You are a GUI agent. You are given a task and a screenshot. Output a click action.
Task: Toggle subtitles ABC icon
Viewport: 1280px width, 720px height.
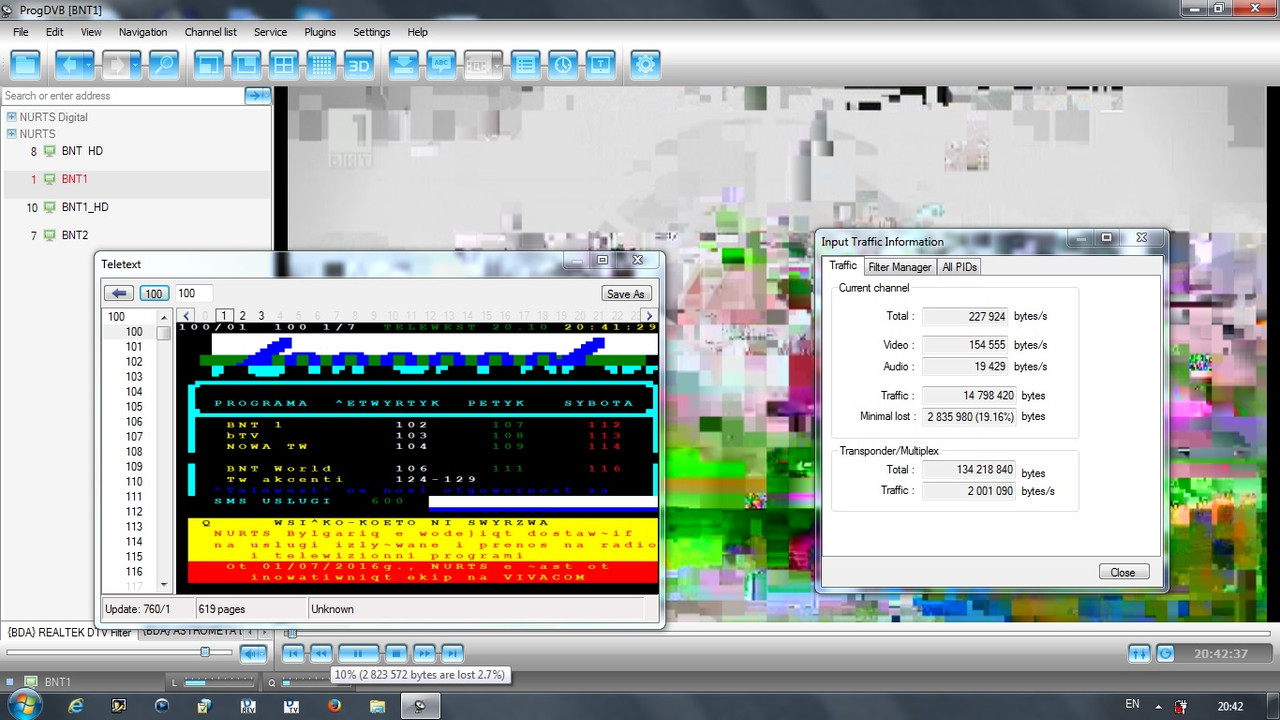pyautogui.click(x=441, y=65)
